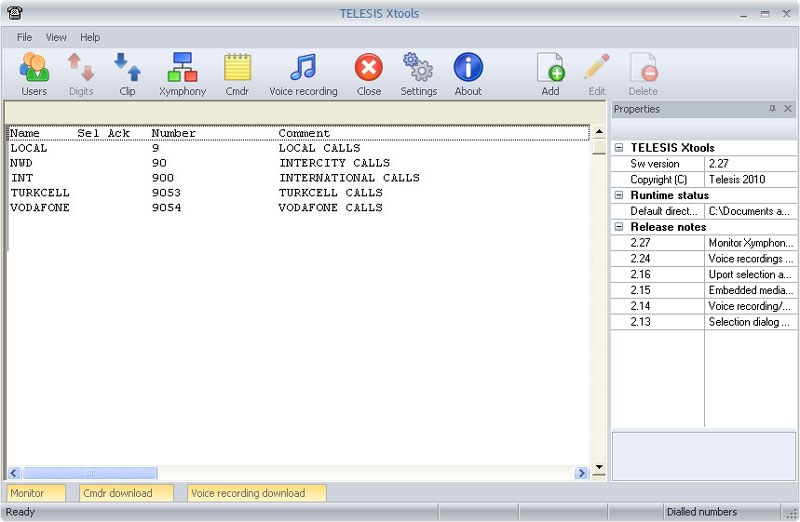This screenshot has width=800, height=522.
Task: Click the horizontal scrollbar thumb
Action: pyautogui.click(x=89, y=473)
